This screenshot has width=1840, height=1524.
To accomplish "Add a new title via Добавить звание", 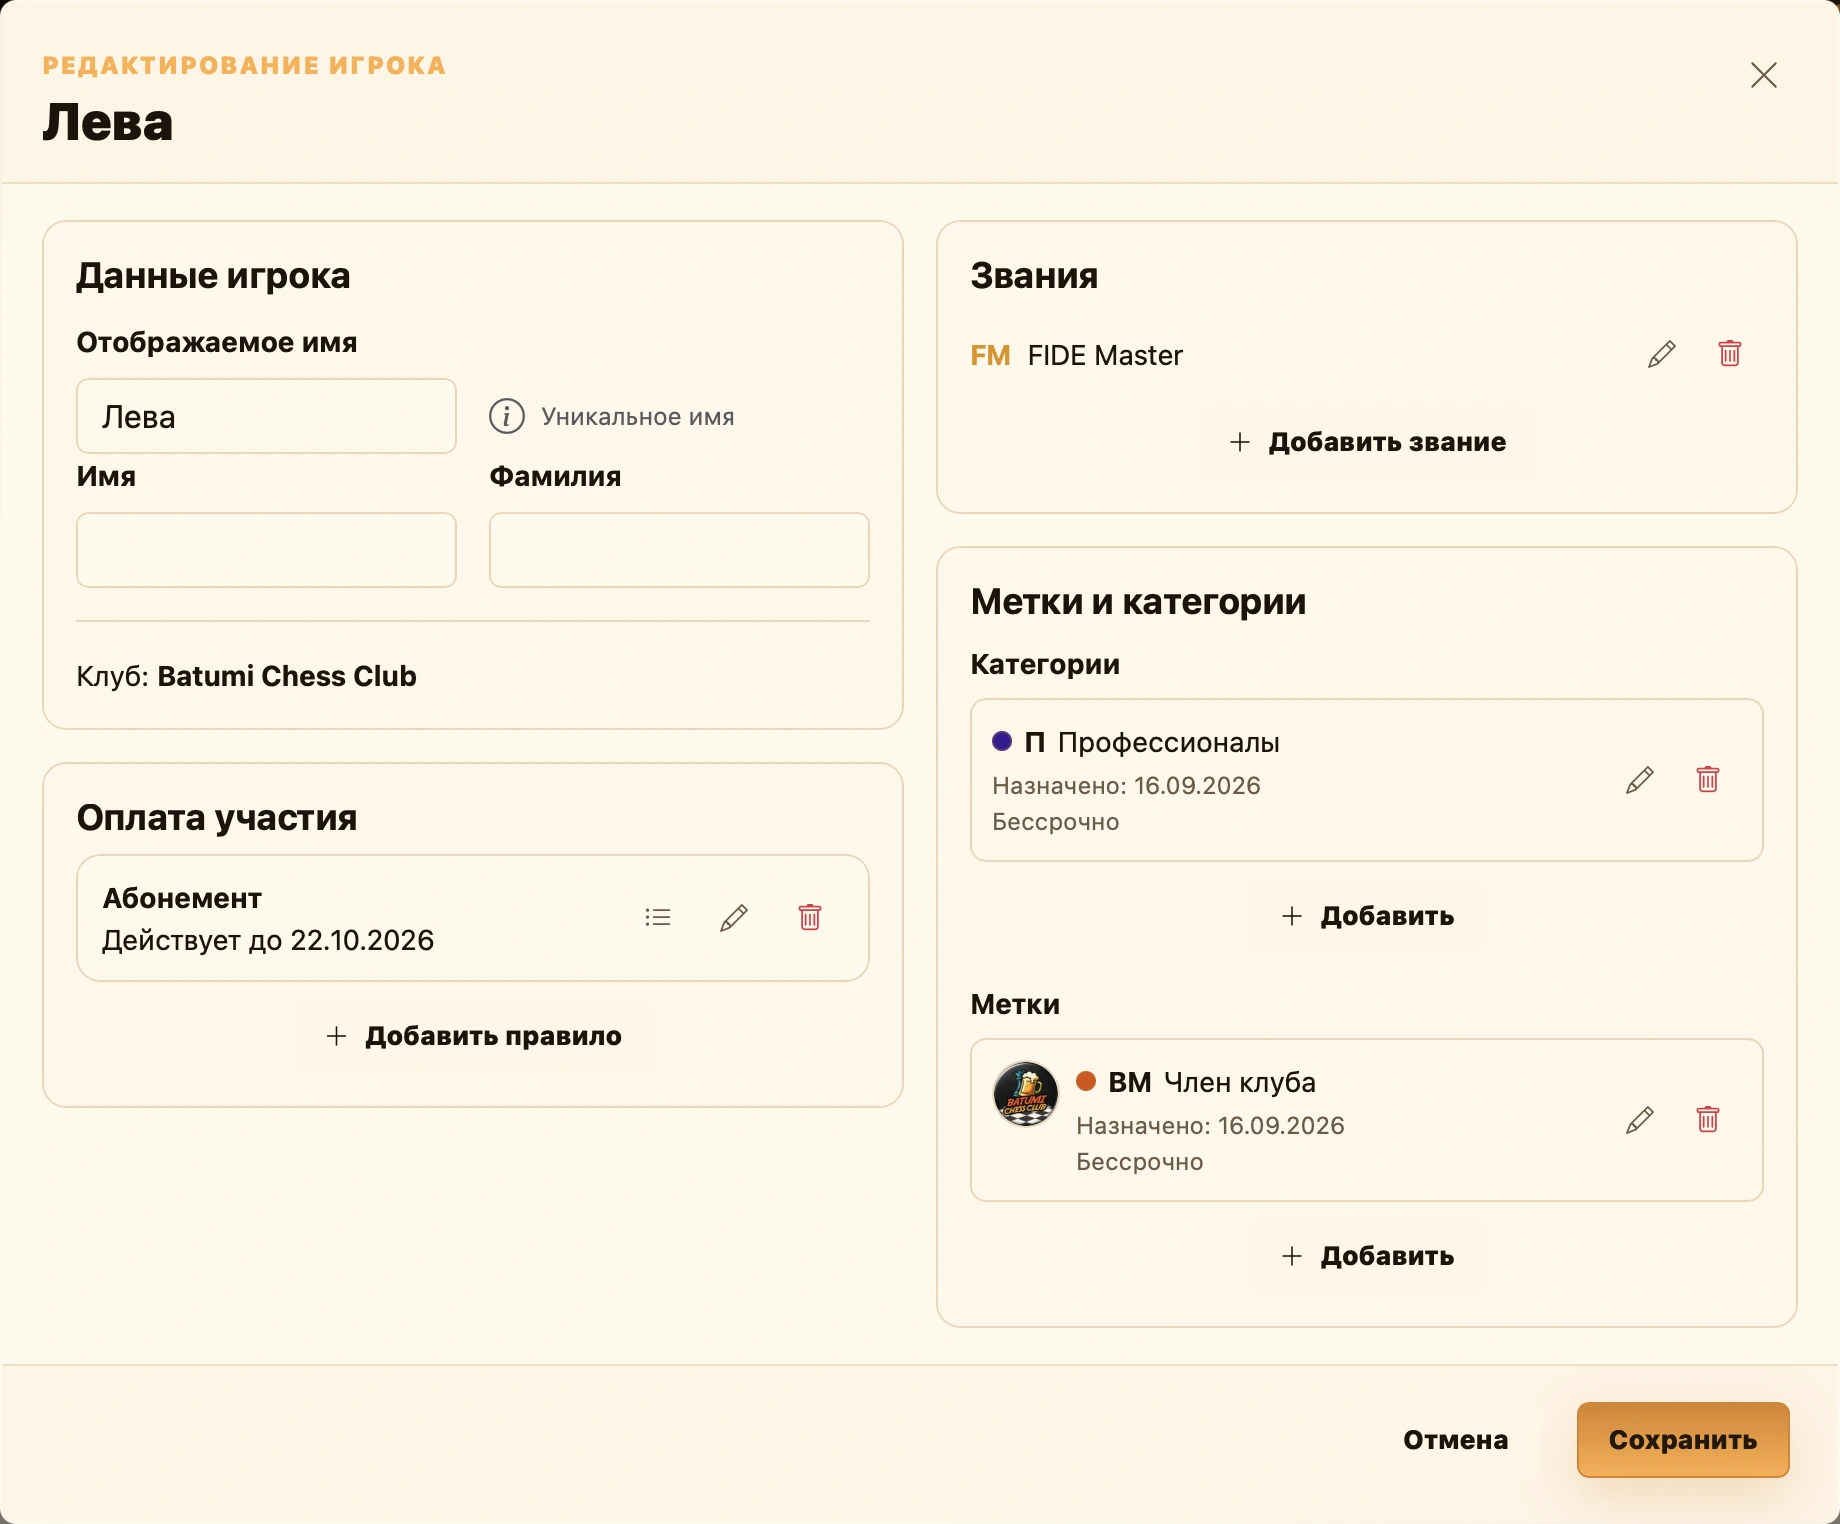I will (x=1367, y=442).
